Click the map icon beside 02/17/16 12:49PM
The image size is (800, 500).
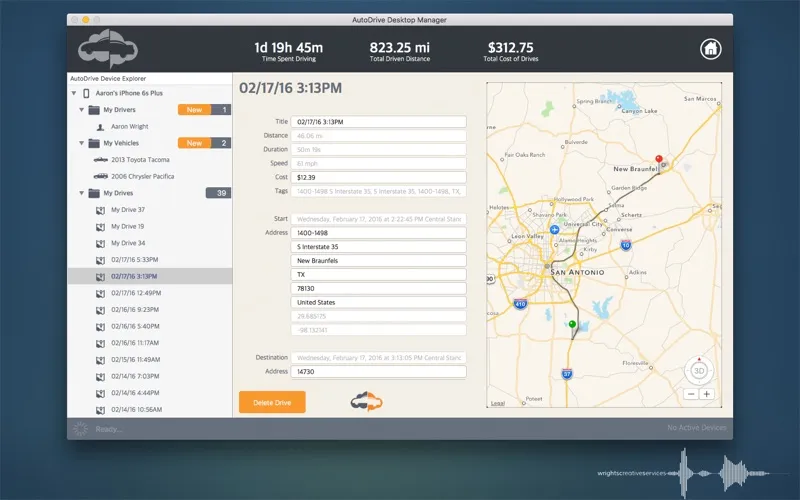click(101, 293)
